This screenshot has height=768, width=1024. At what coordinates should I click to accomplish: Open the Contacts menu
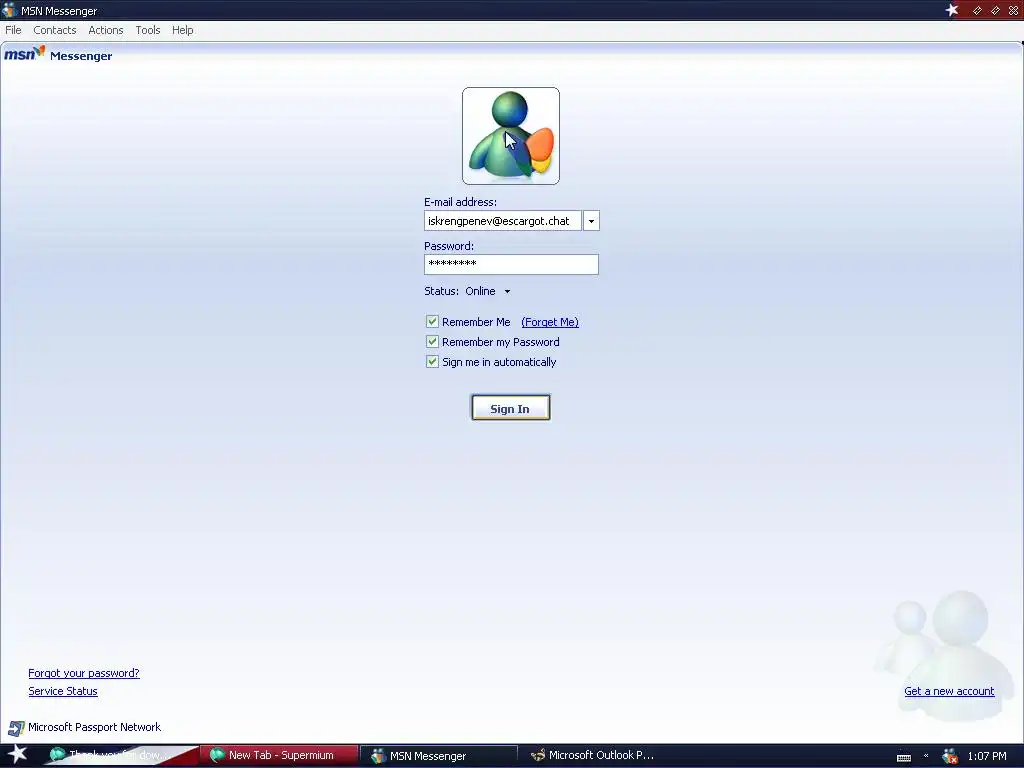(55, 30)
